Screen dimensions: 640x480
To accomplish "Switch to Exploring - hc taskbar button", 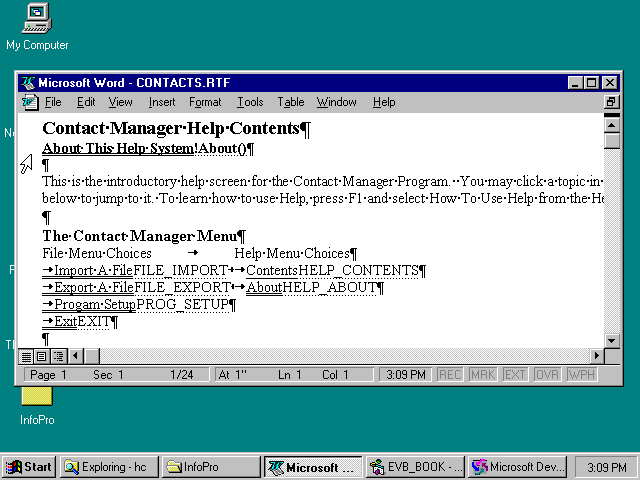I will tap(109, 467).
